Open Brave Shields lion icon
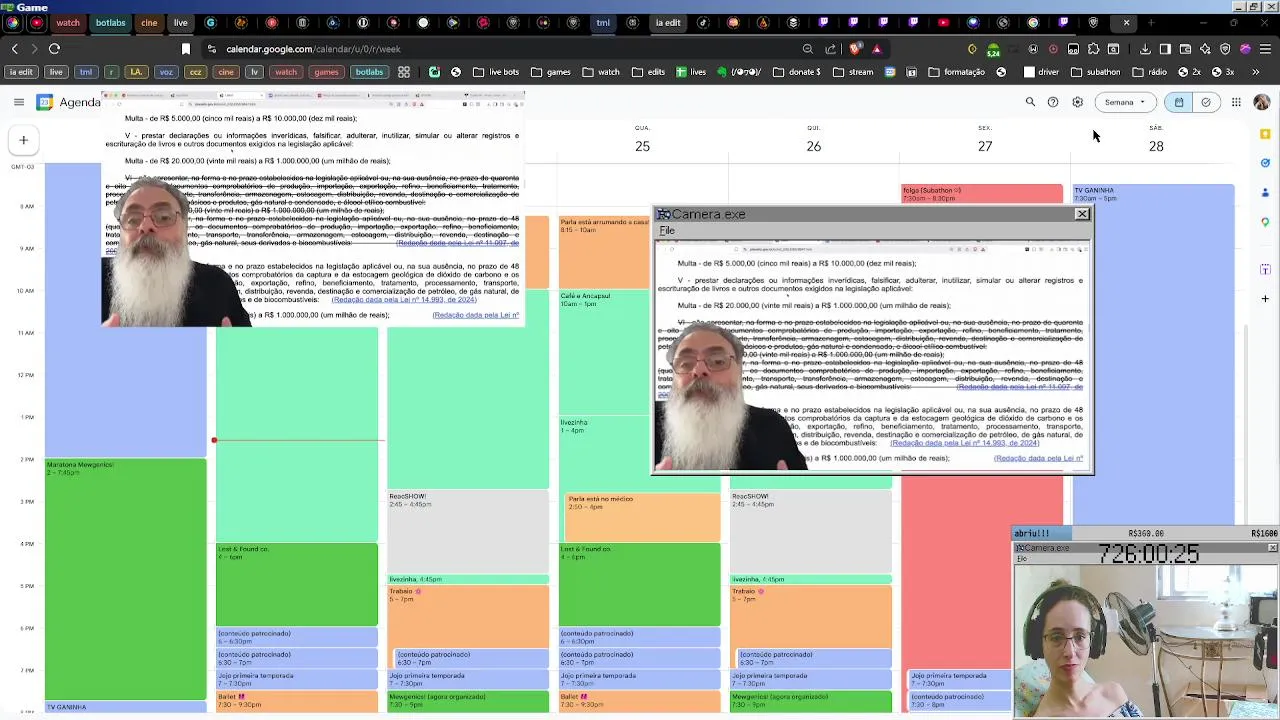The width and height of the screenshot is (1280, 720). 855,49
